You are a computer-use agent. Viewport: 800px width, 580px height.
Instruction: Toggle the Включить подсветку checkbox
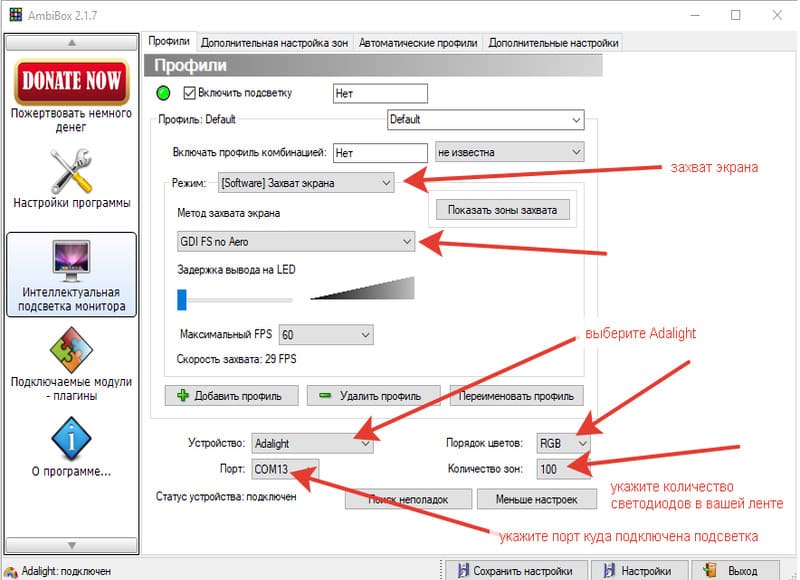click(x=190, y=93)
